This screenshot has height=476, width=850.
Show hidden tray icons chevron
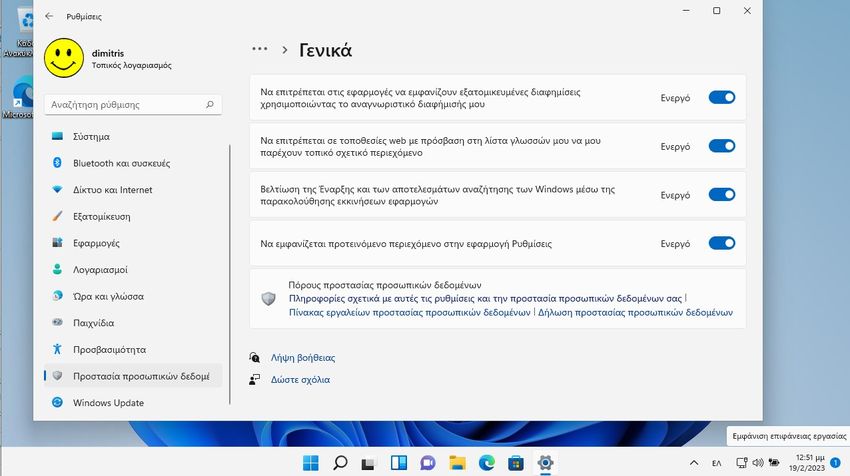pos(694,462)
